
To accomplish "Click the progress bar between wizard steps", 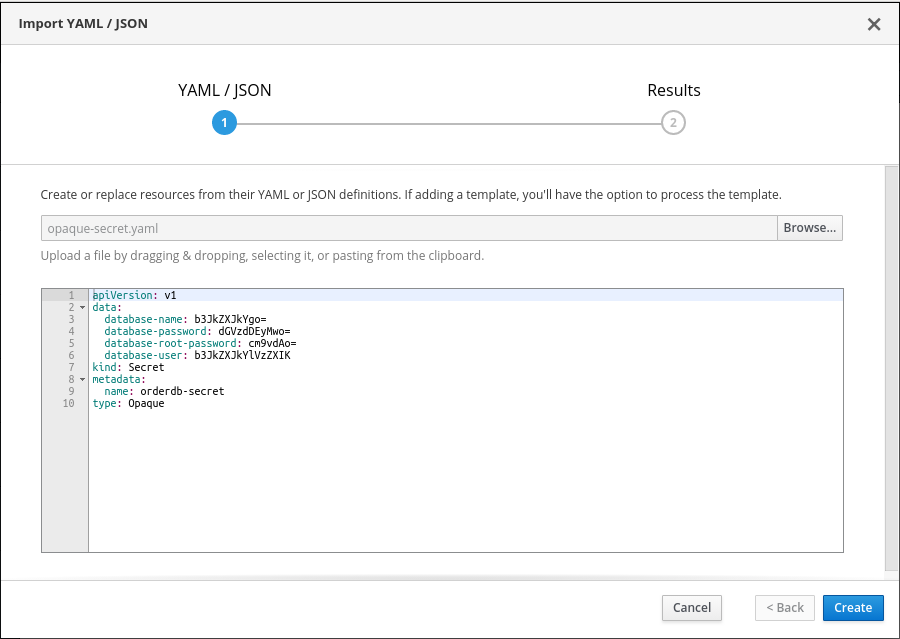I will pyautogui.click(x=449, y=122).
